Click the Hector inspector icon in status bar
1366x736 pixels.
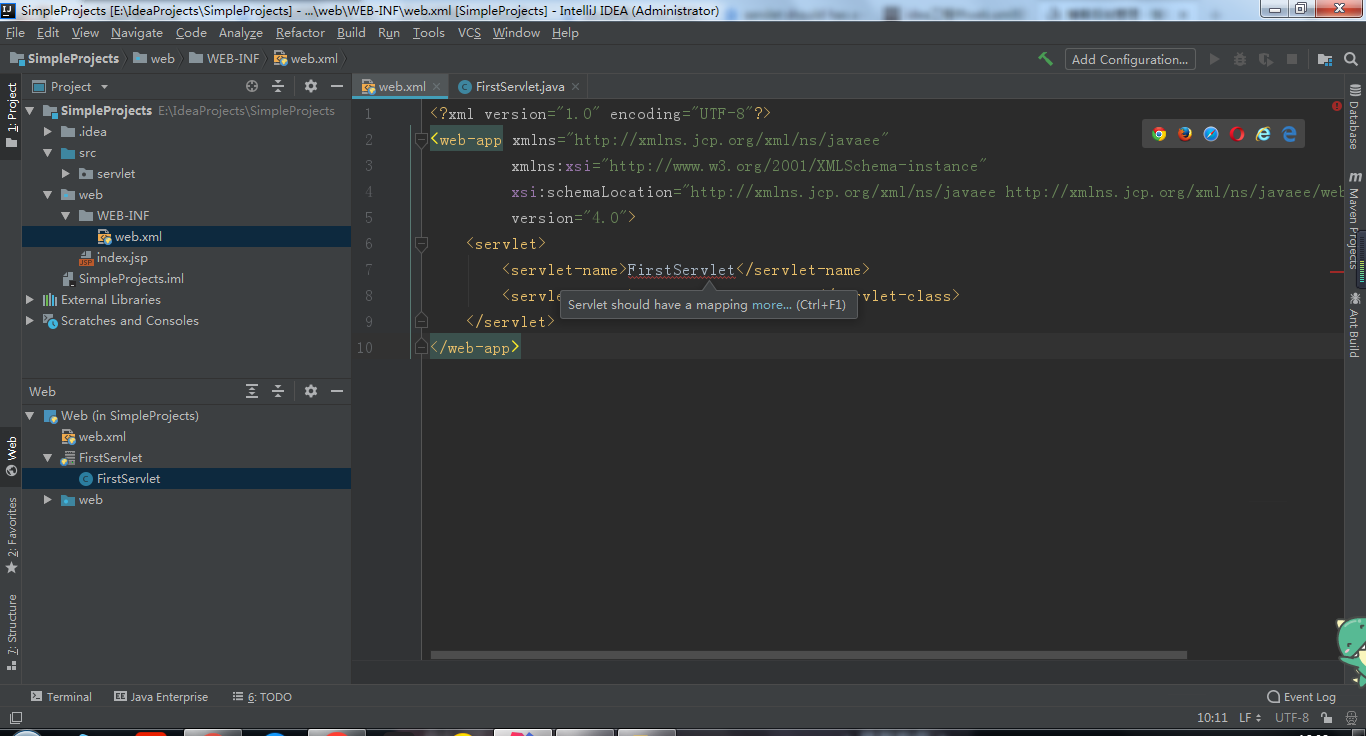click(1349, 717)
